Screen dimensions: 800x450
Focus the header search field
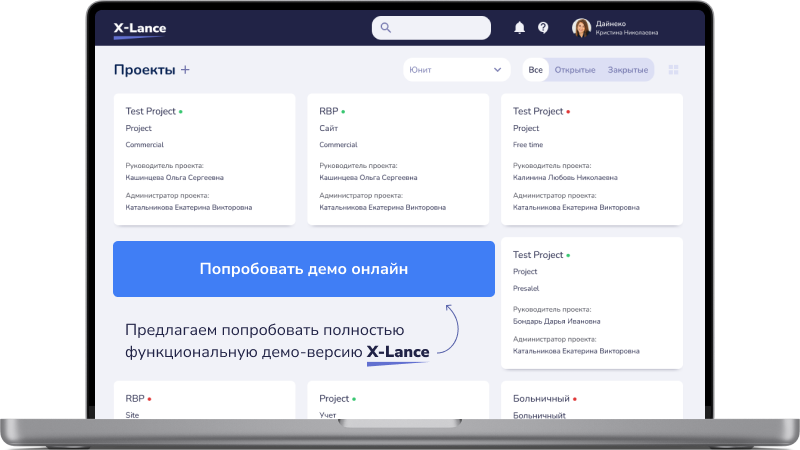pyautogui.click(x=431, y=28)
